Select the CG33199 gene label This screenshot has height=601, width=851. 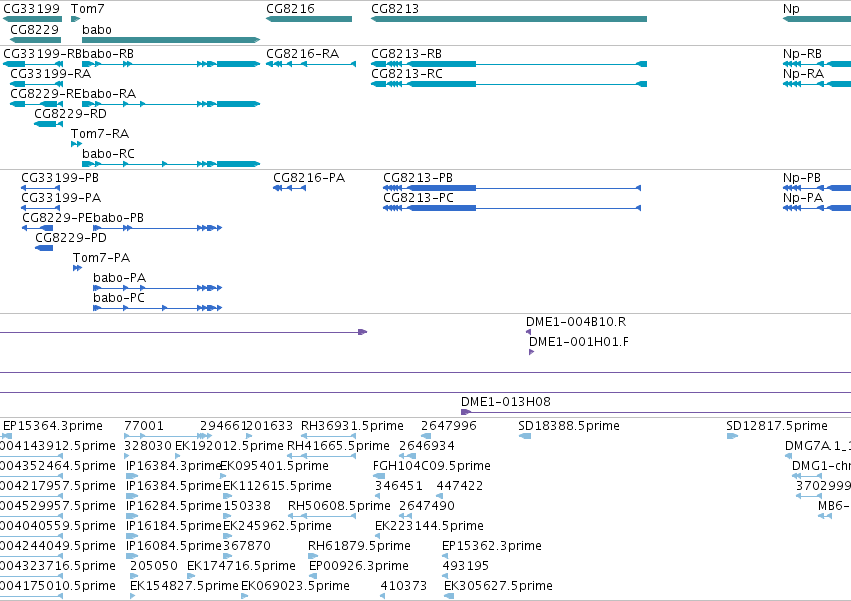tap(31, 9)
